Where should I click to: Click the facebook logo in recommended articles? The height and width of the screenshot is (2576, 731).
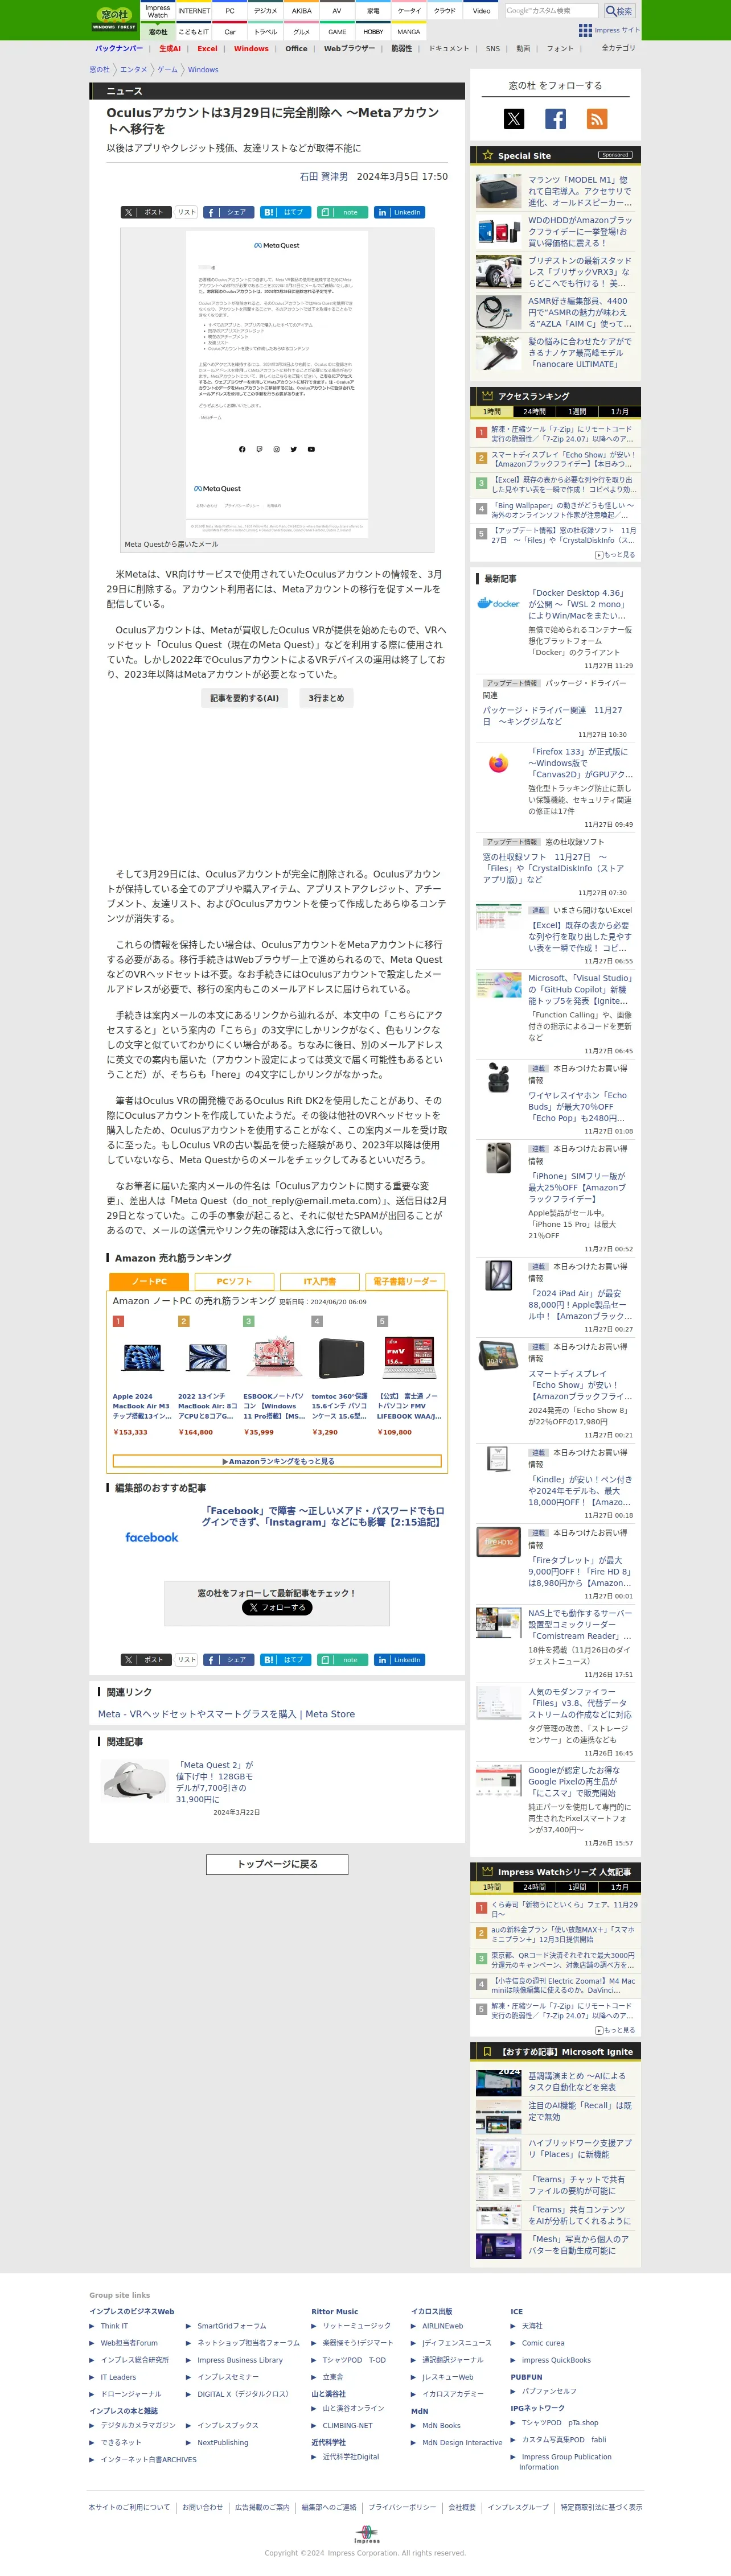coord(152,1537)
